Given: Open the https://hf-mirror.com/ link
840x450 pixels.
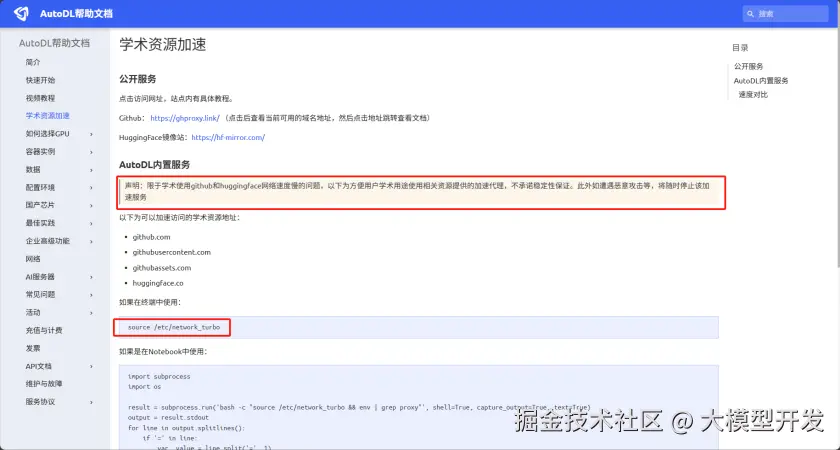Looking at the screenshot, I should [228, 138].
